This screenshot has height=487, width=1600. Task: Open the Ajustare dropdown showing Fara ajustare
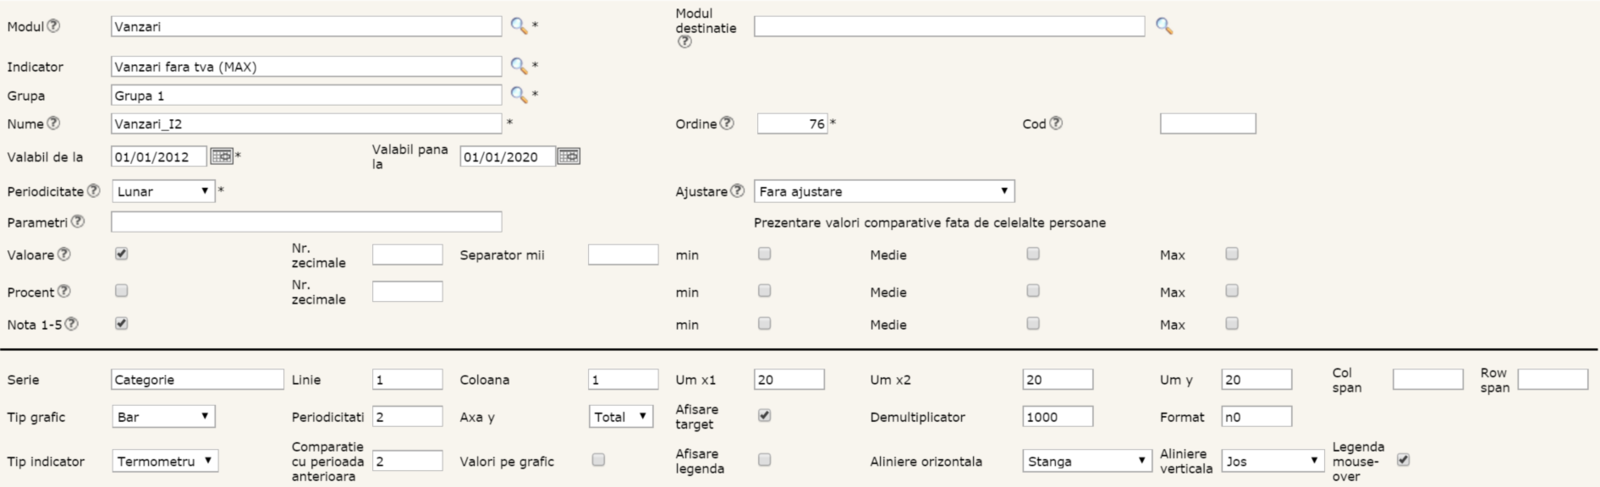884,191
